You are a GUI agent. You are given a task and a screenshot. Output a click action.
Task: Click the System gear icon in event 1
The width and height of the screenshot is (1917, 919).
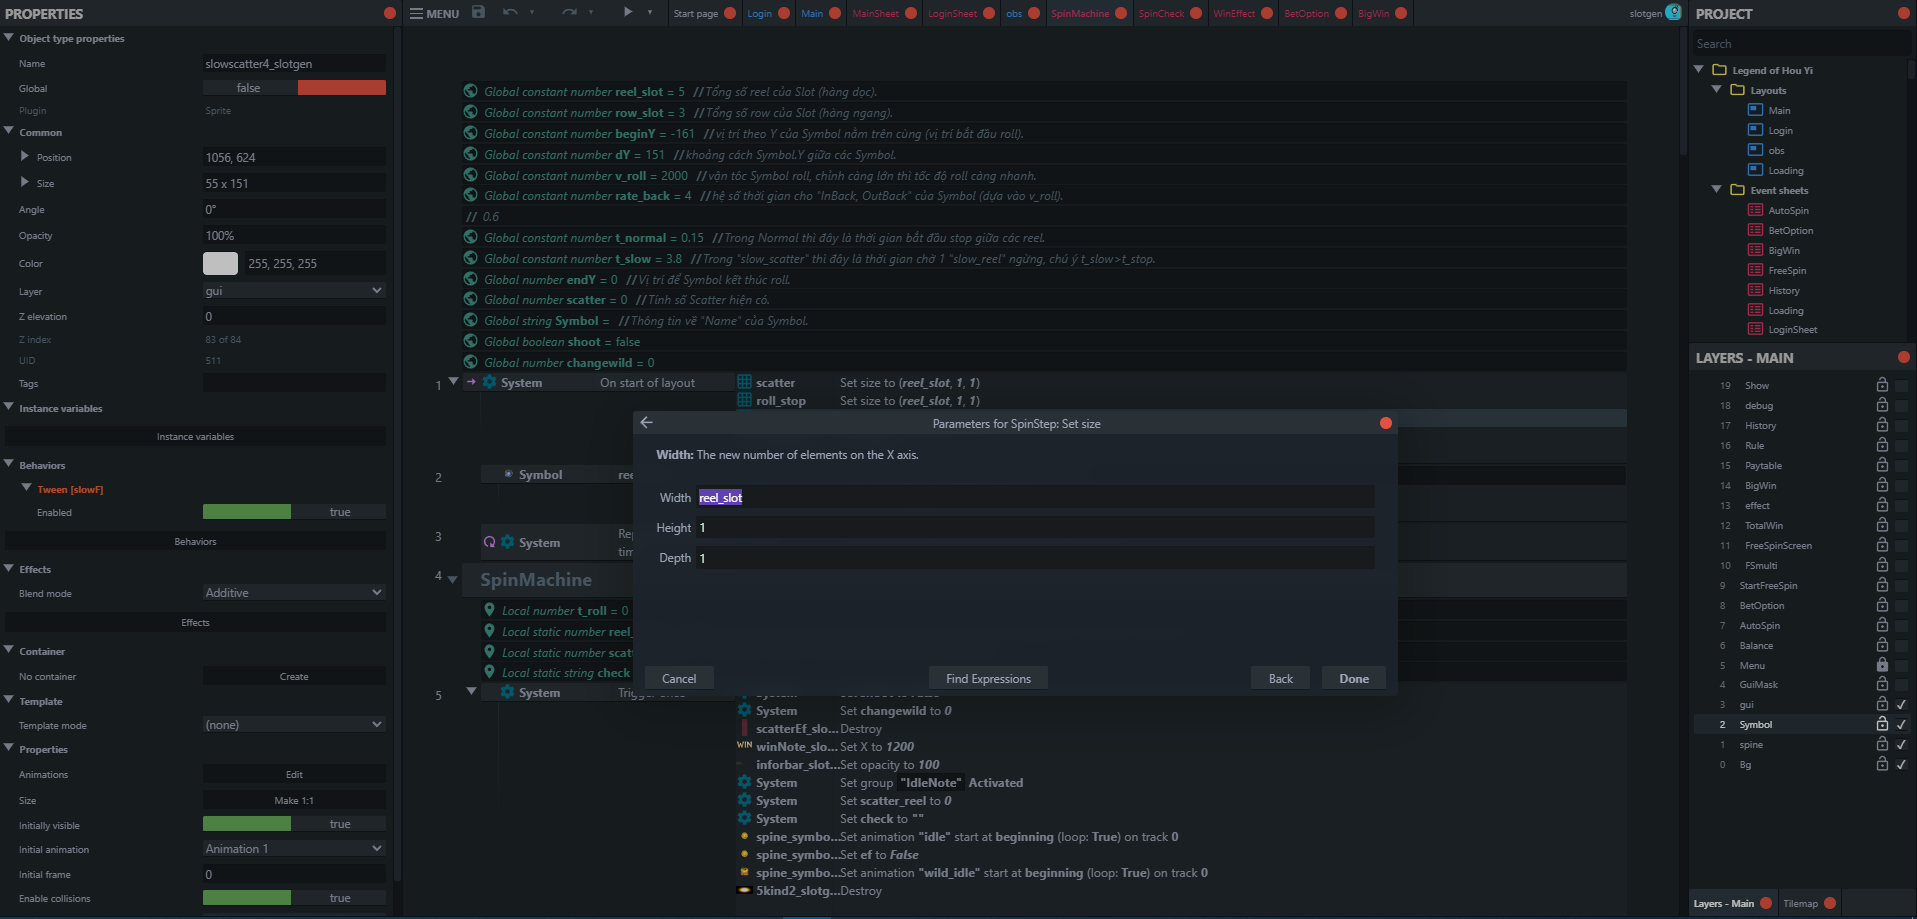[490, 382]
